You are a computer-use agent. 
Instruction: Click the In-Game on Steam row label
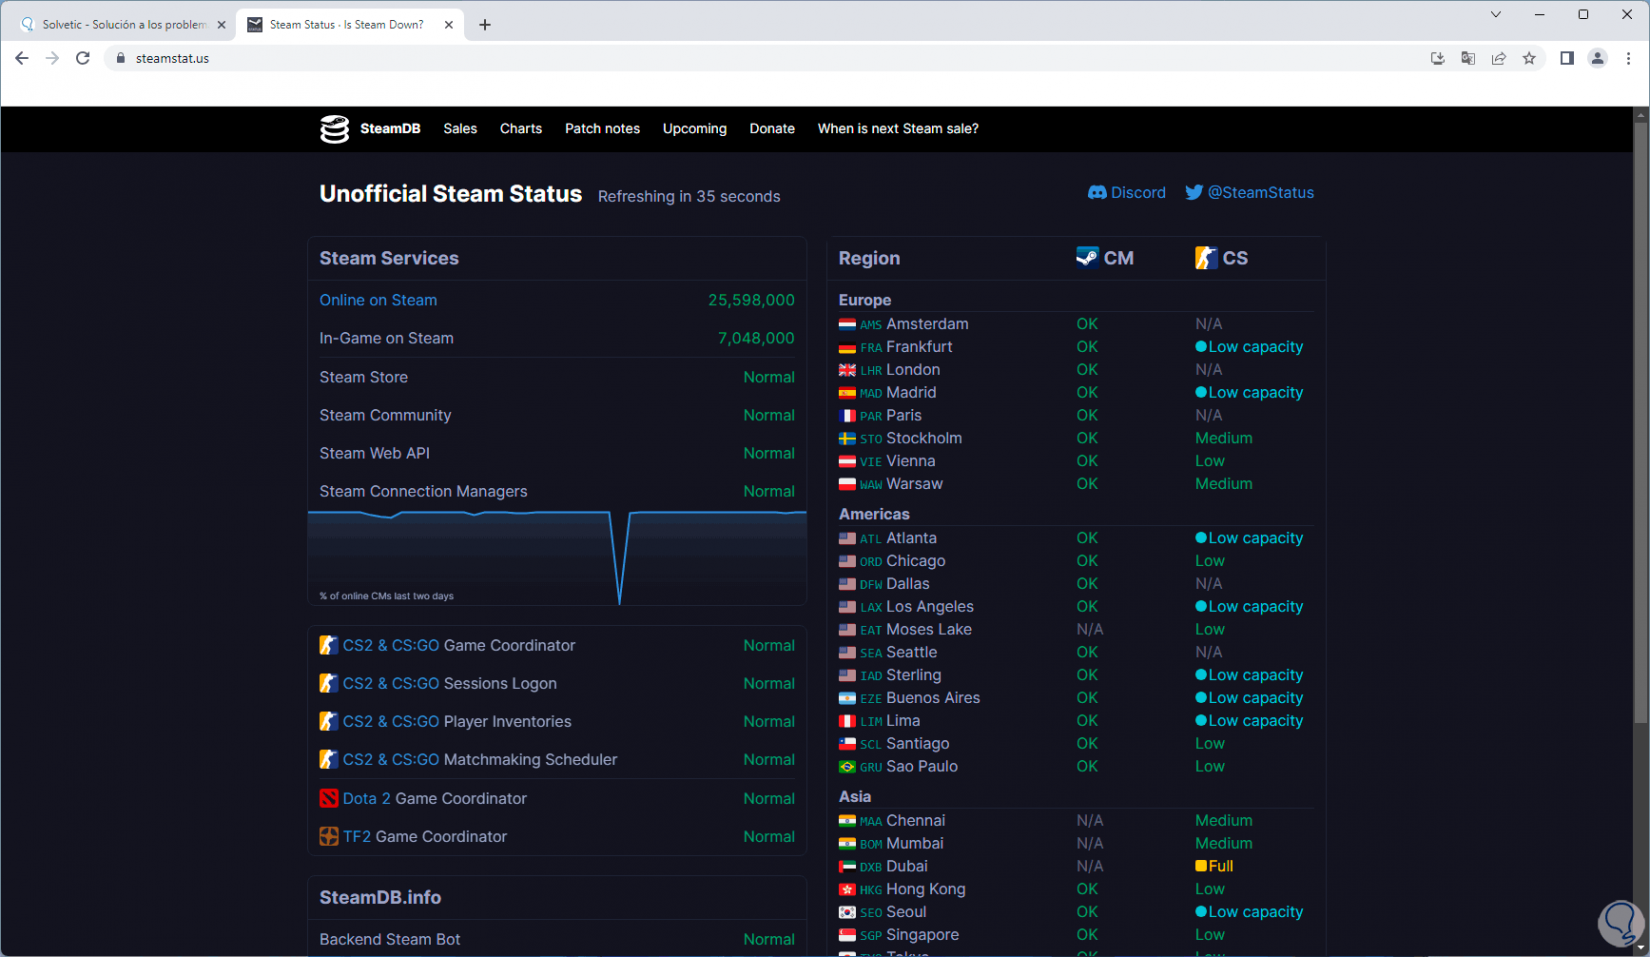coord(386,338)
